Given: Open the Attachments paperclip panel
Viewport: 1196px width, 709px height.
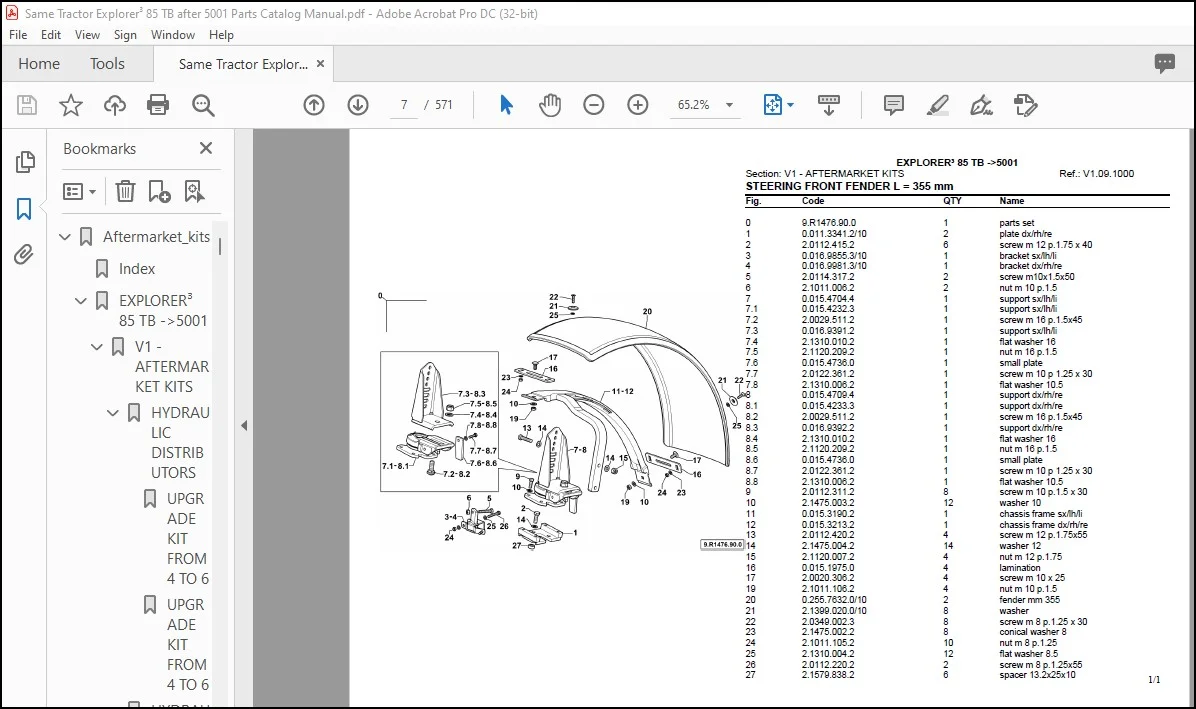Looking at the screenshot, I should coord(24,254).
